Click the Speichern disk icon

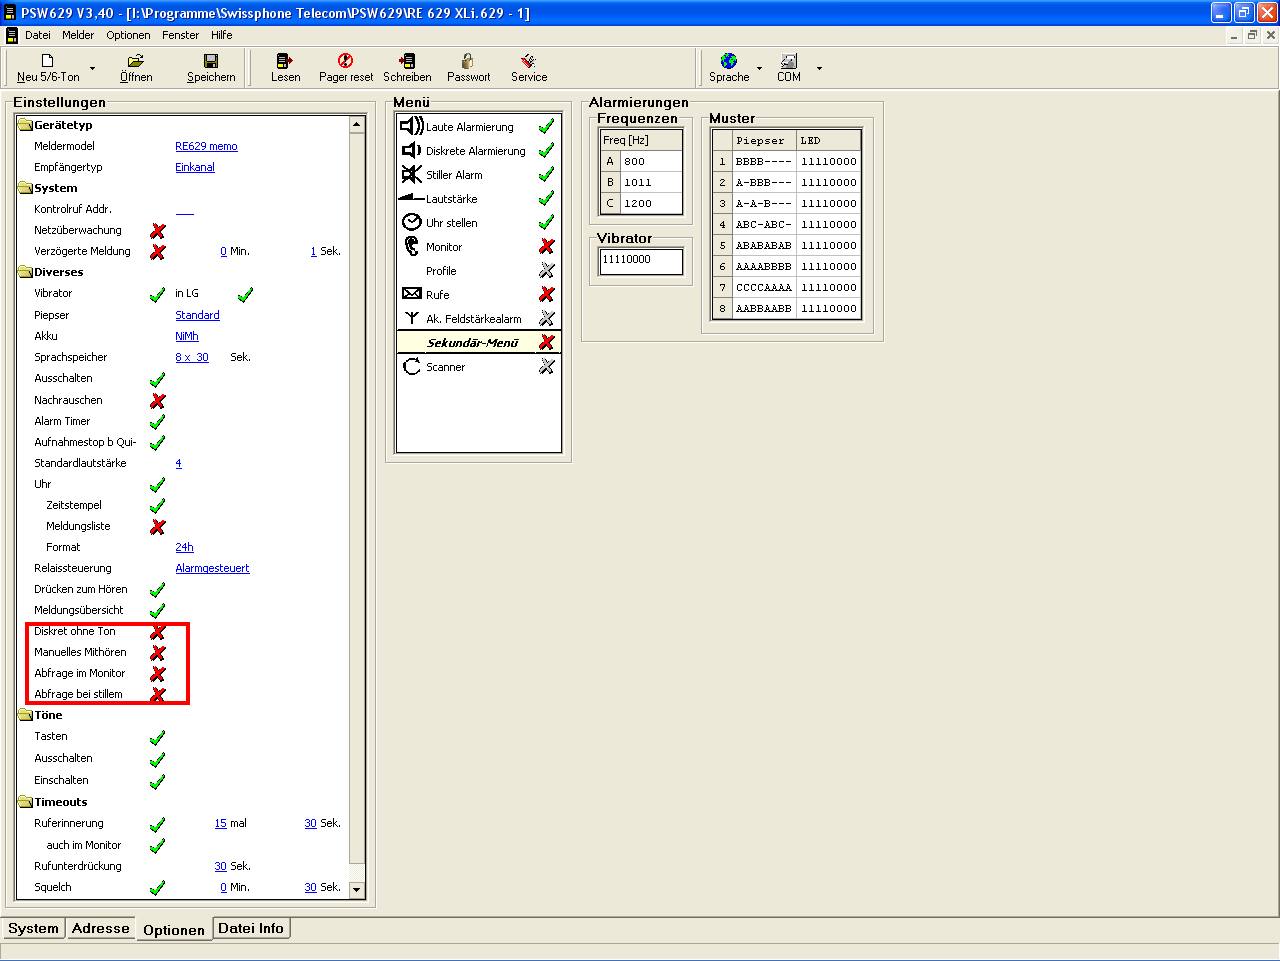pos(211,61)
